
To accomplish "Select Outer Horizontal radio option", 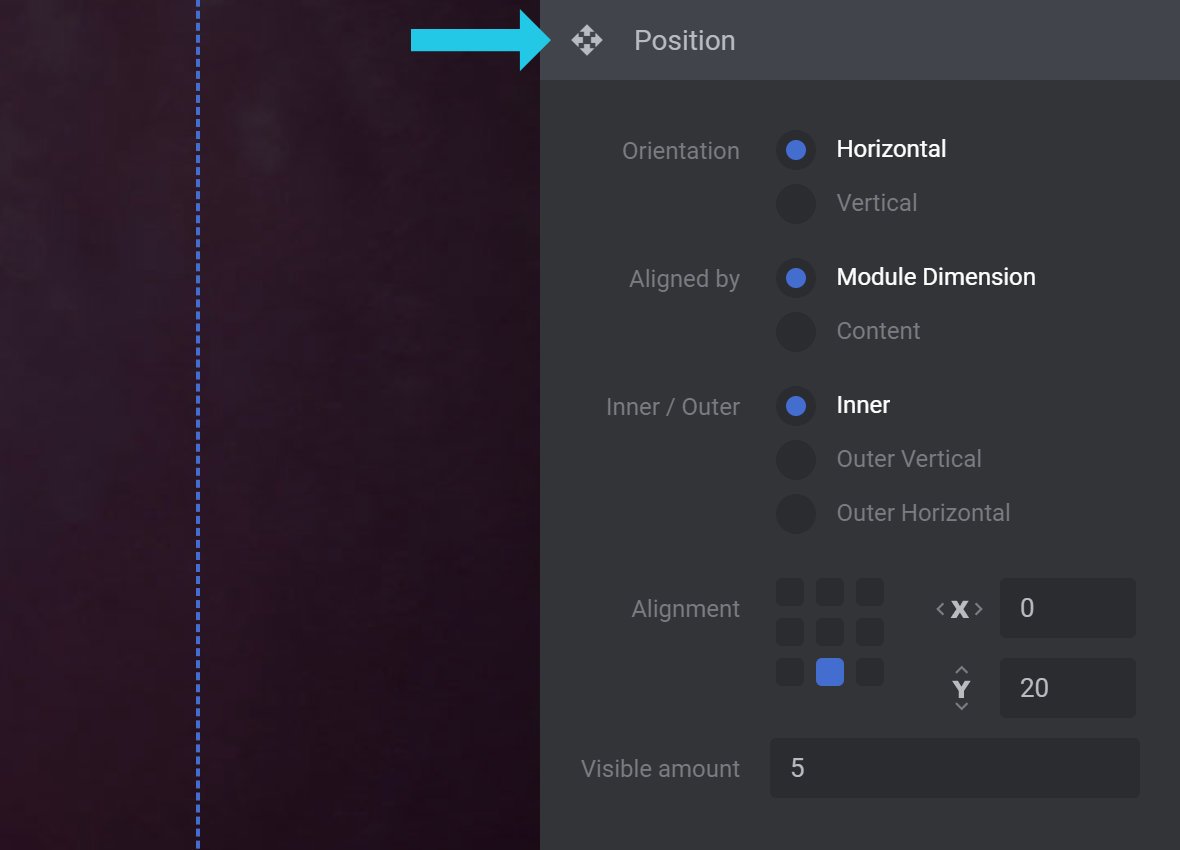I will (x=795, y=513).
